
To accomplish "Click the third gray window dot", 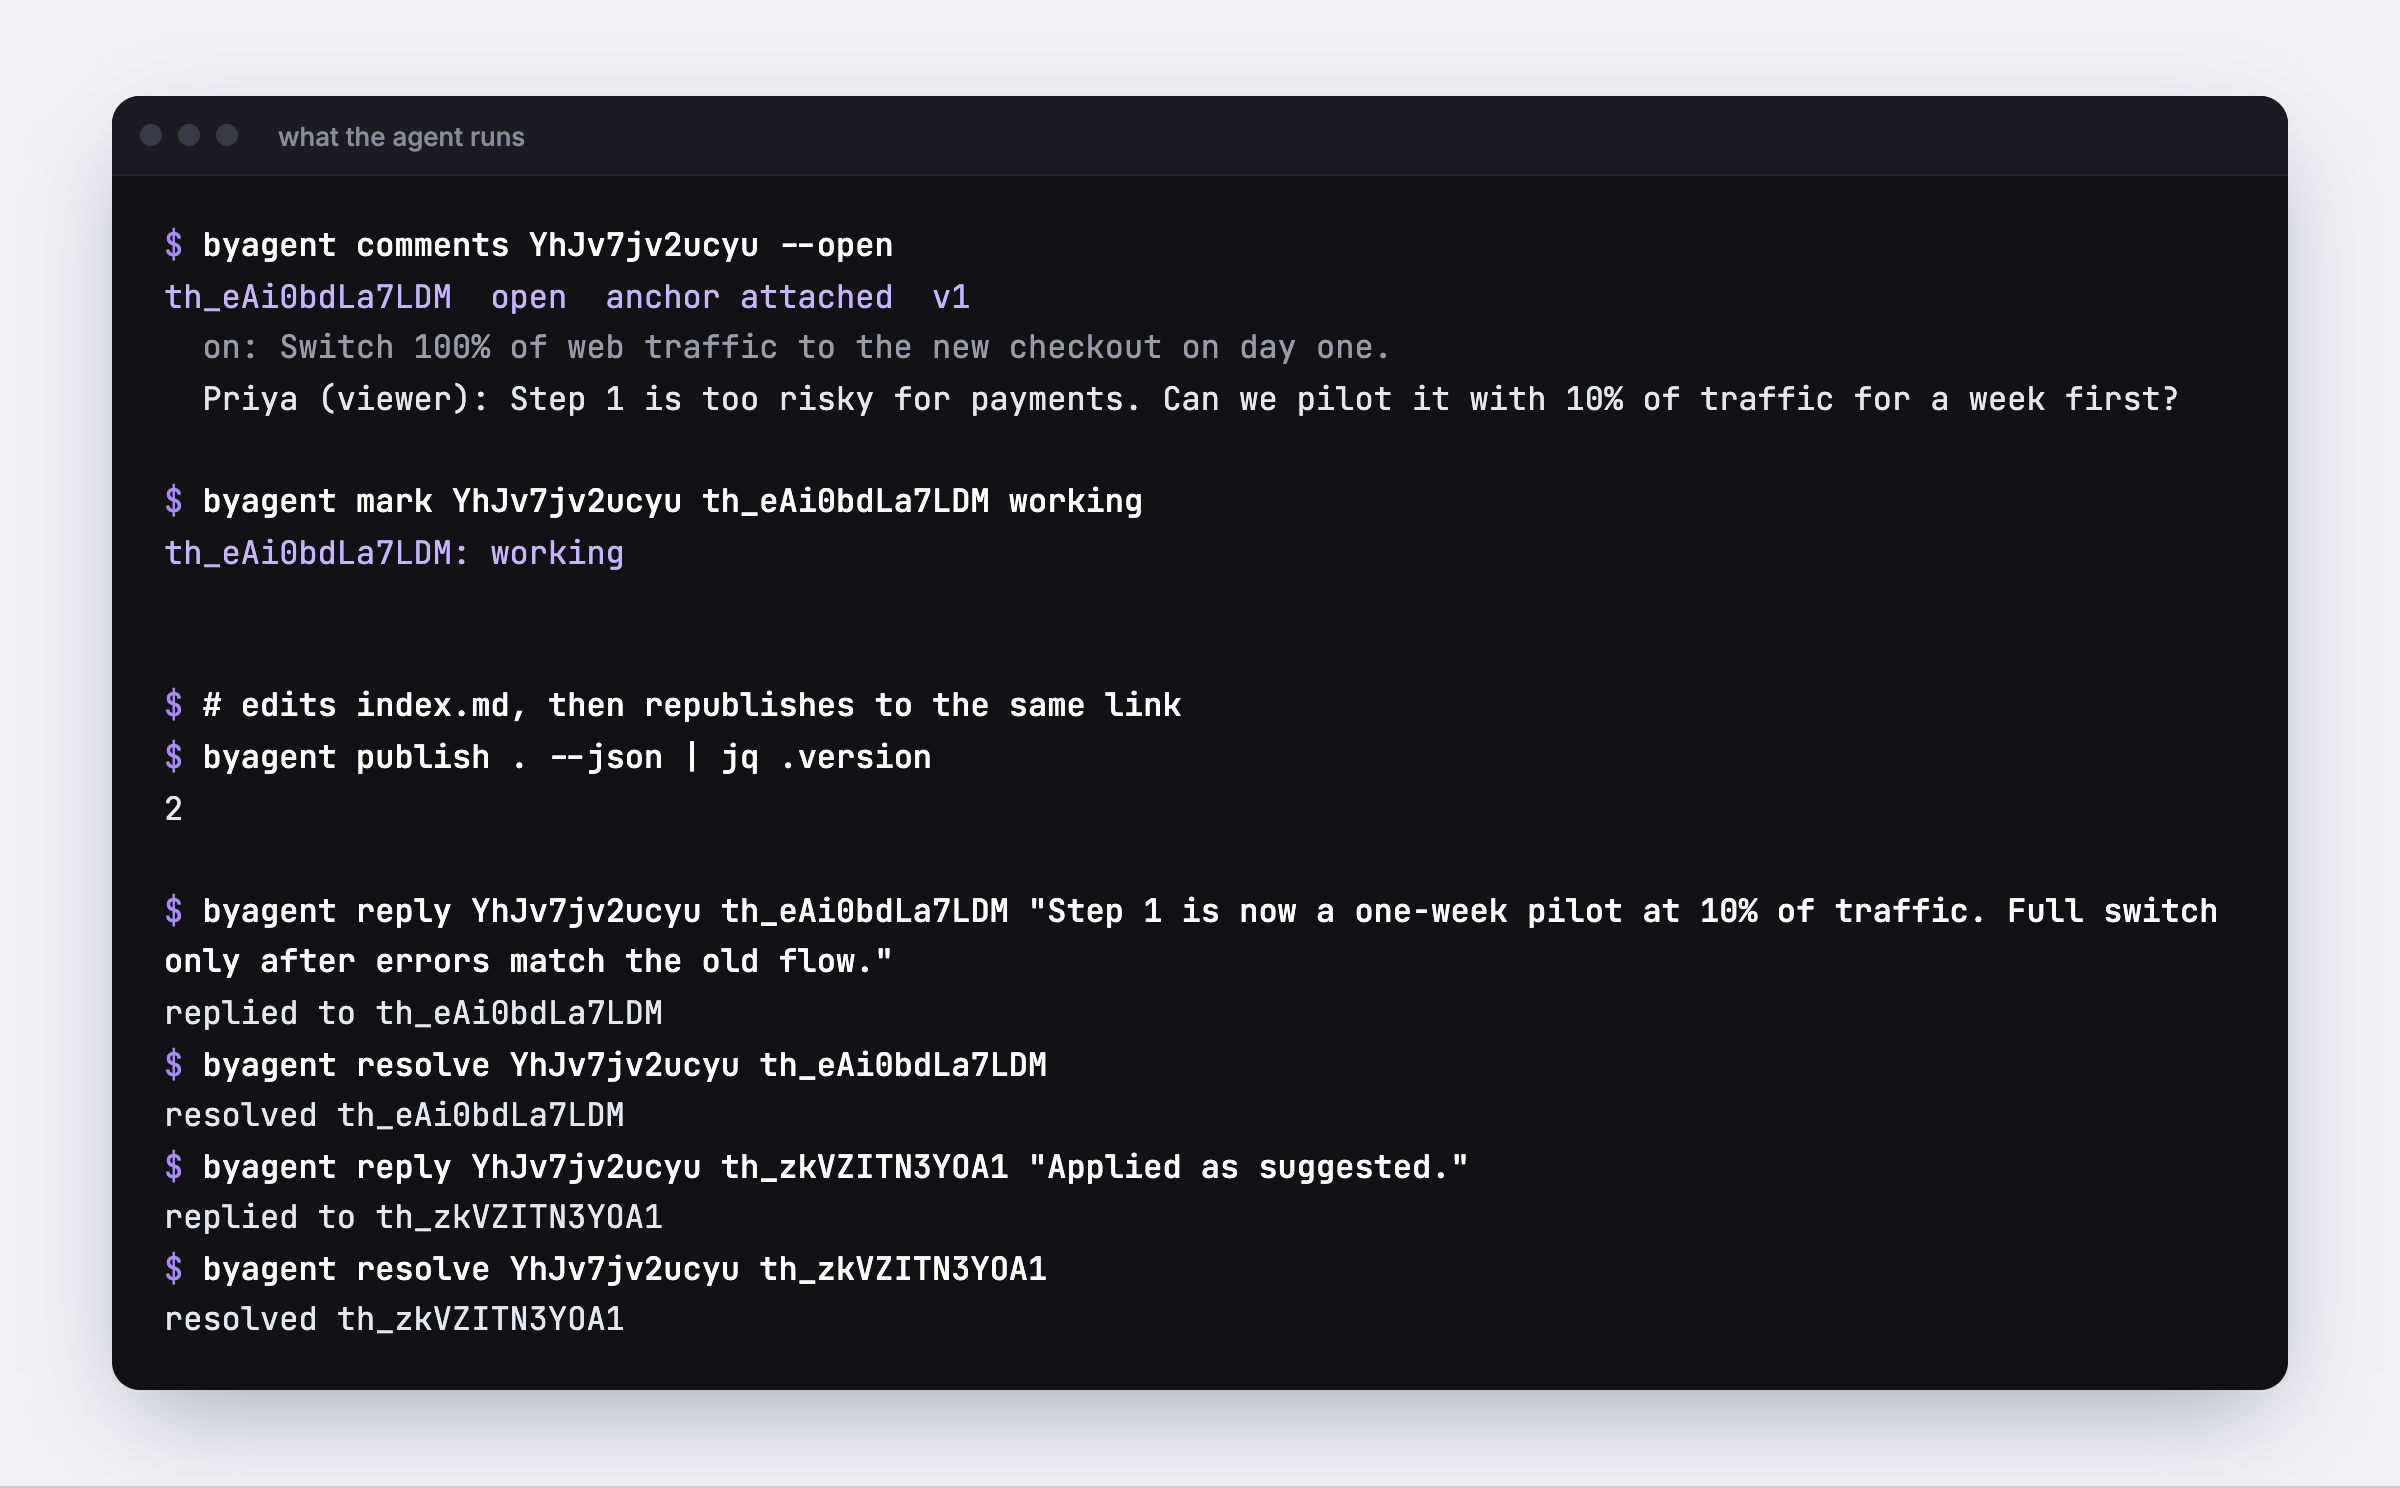I will pos(227,135).
